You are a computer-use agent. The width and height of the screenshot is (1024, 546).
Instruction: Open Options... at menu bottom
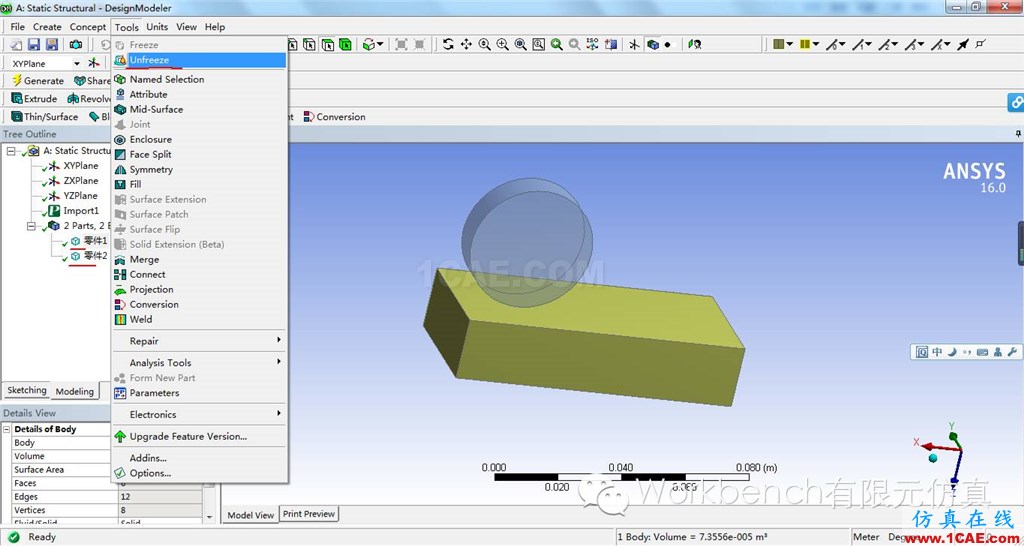click(199, 473)
